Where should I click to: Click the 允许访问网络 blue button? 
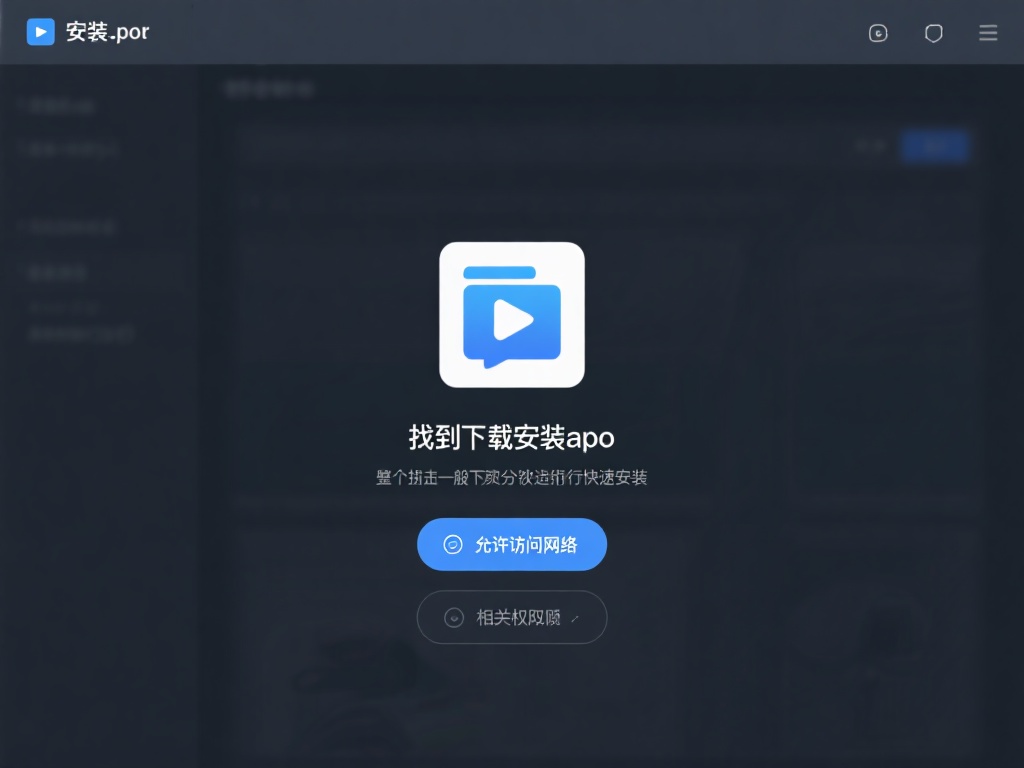coord(512,545)
